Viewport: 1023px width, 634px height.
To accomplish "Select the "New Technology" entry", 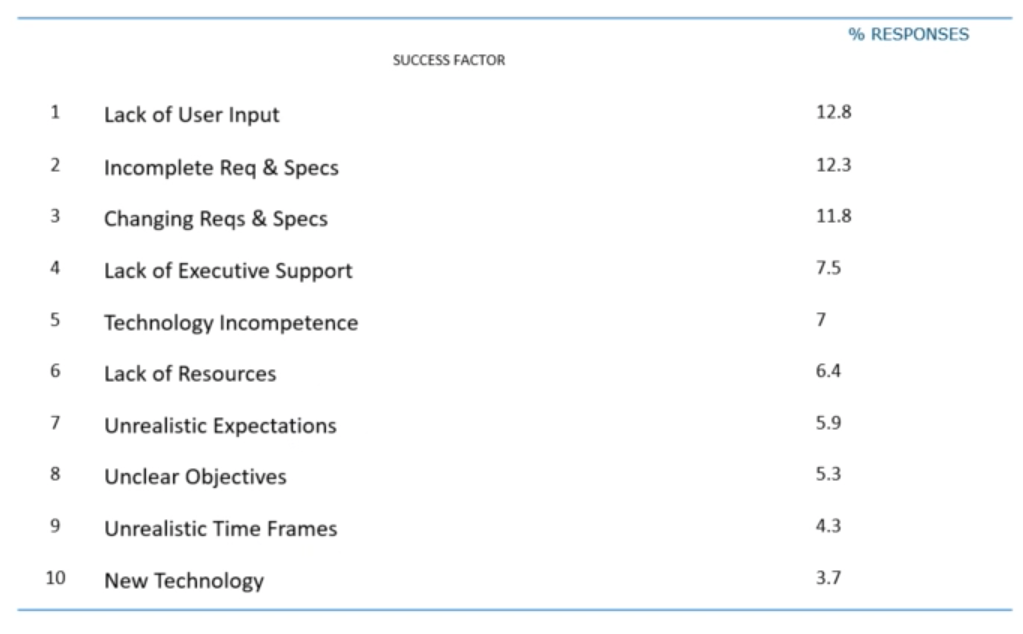I will [x=184, y=581].
